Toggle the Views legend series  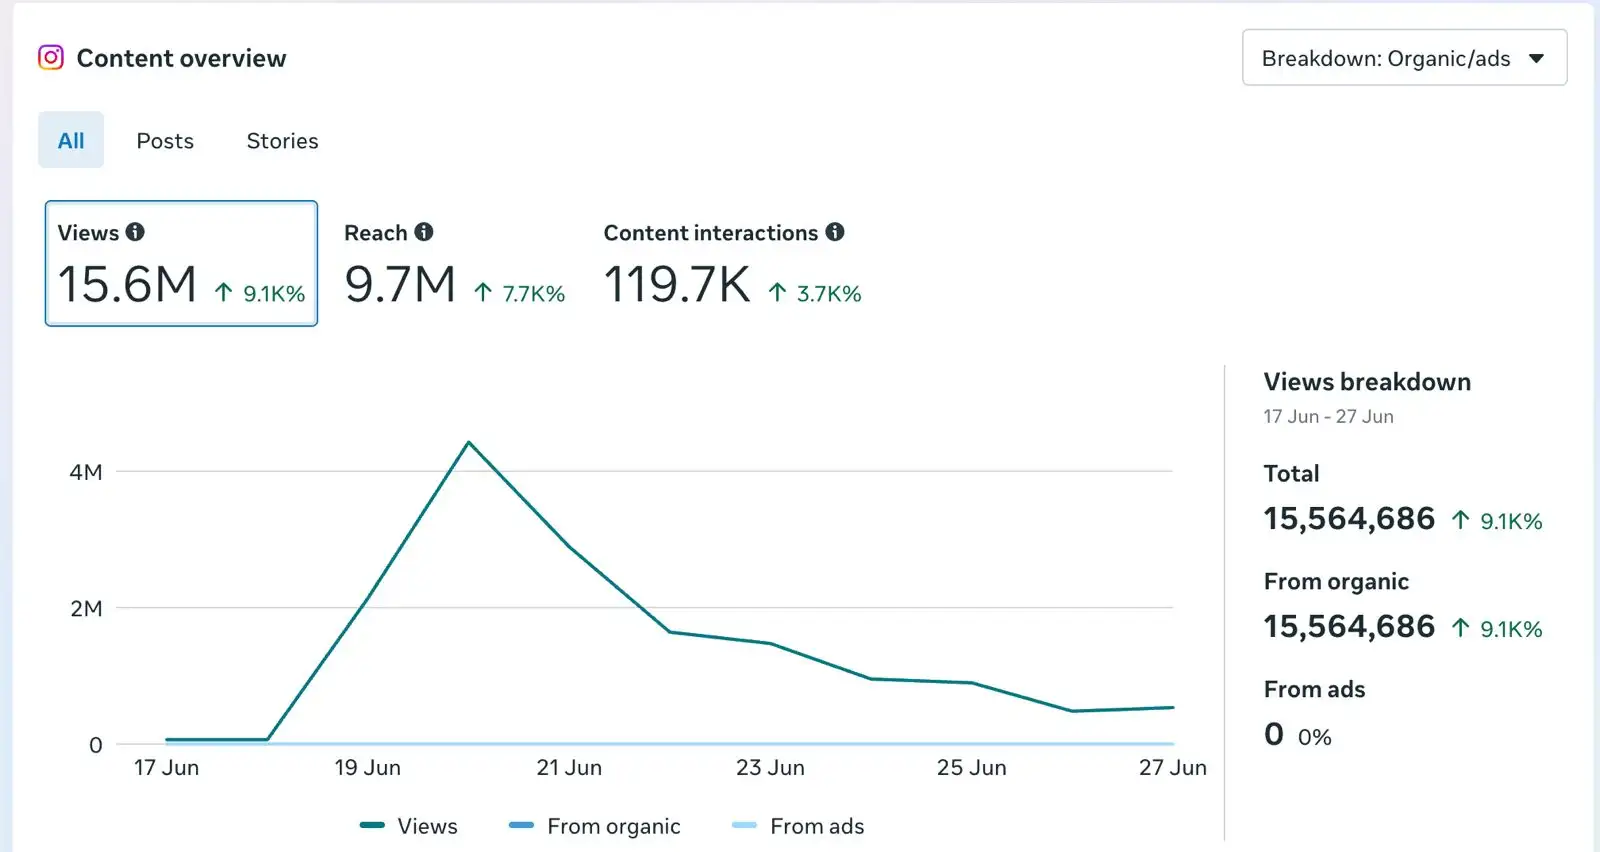click(409, 826)
